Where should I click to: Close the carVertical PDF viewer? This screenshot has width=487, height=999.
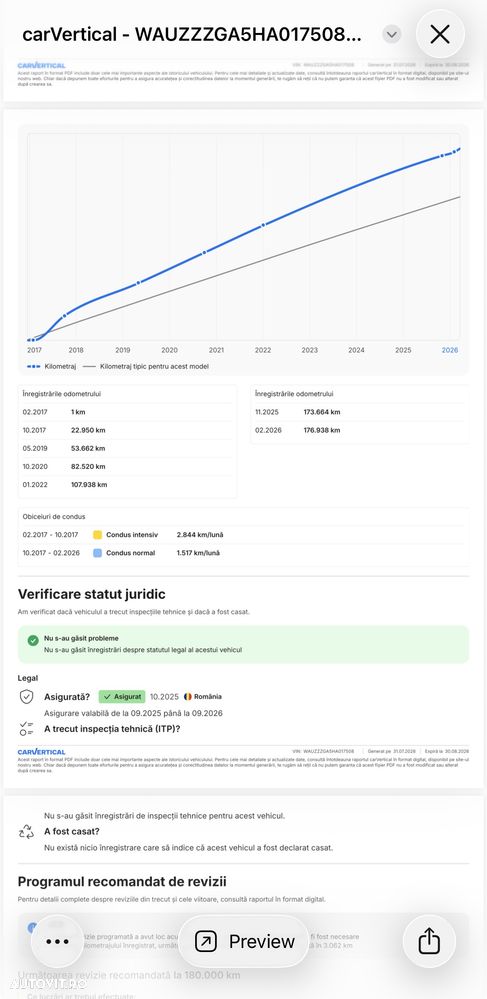[440, 34]
